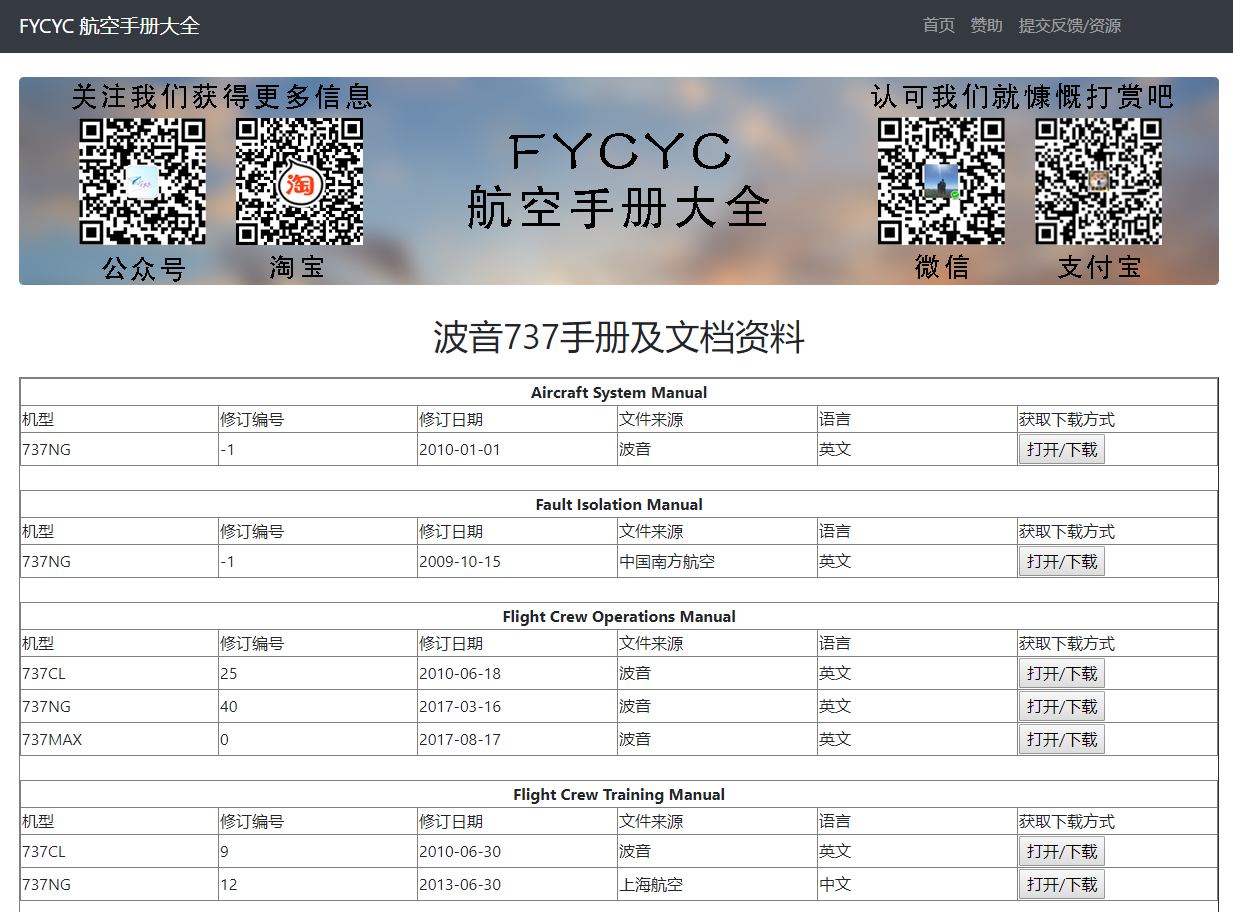Download the 737NG Aircraft System Manual
This screenshot has height=912, width=1233.
tap(1061, 449)
